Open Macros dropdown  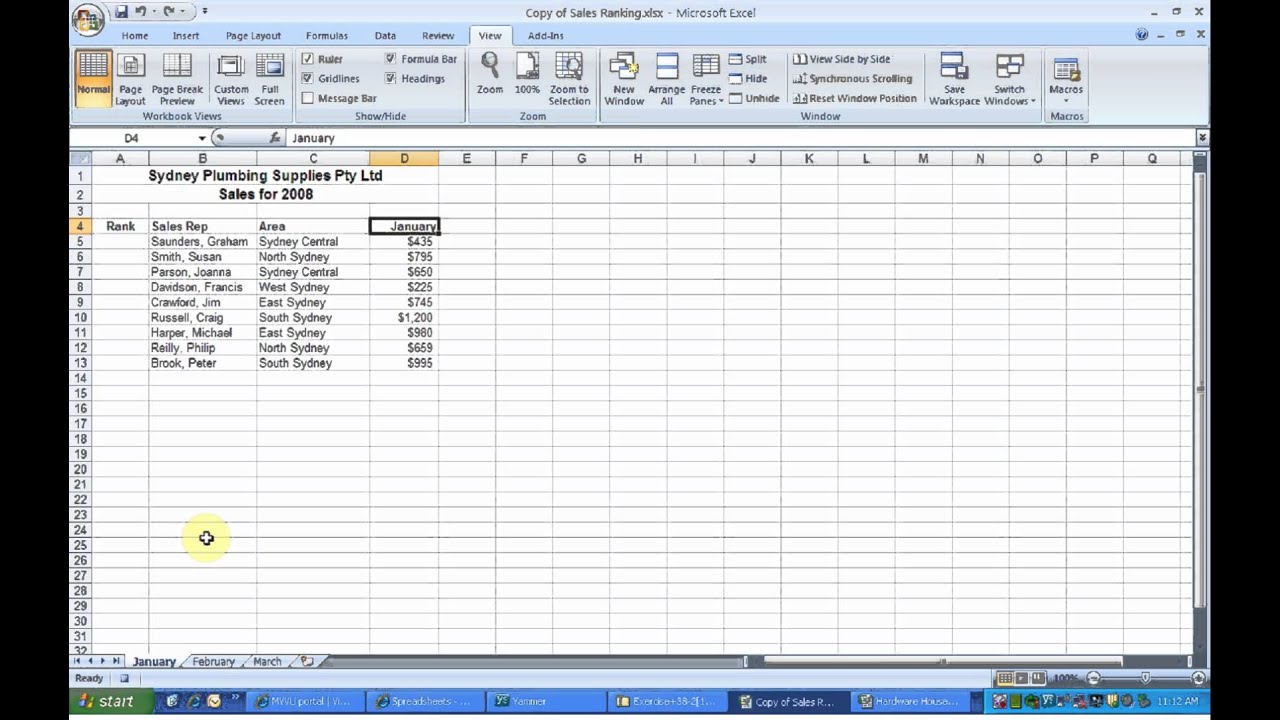[x=1066, y=78]
